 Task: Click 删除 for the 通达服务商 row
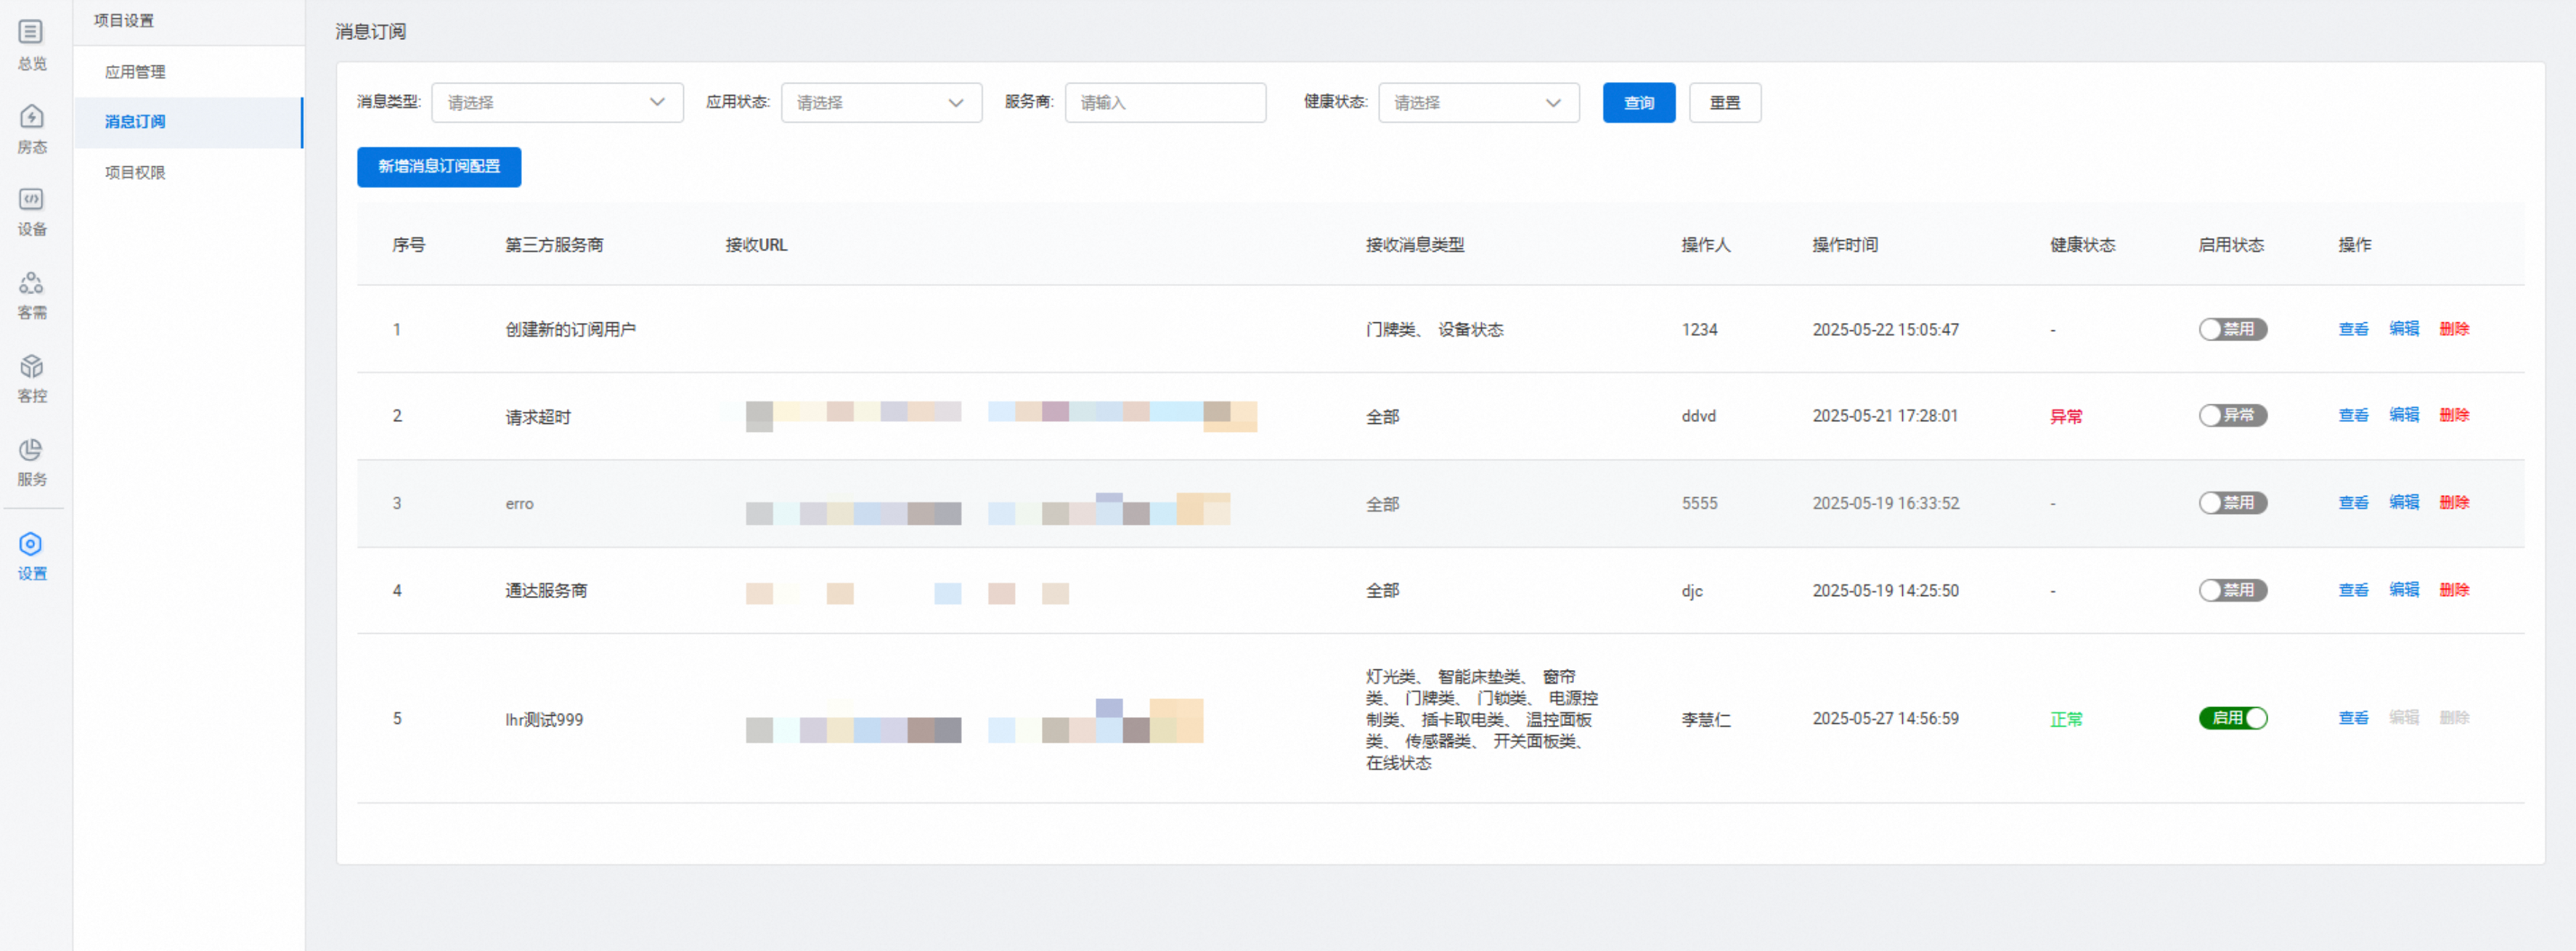(x=2454, y=590)
